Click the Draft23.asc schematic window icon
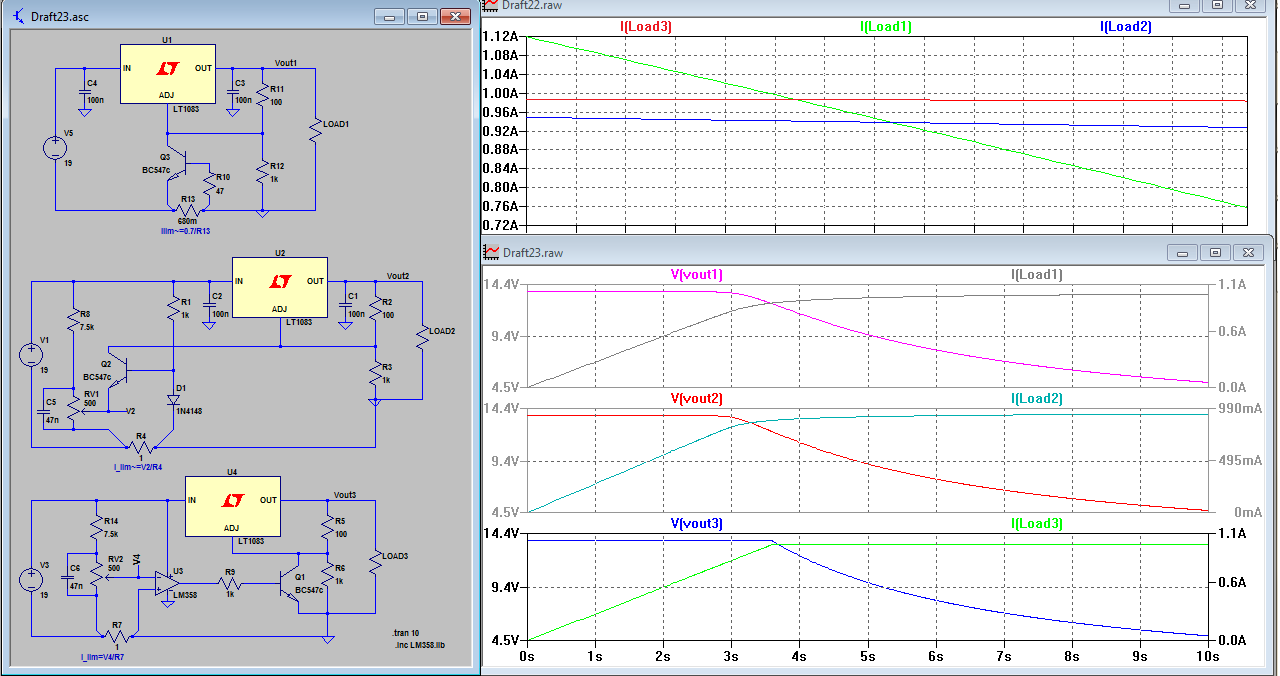Image resolution: width=1280 pixels, height=676 pixels. pyautogui.click(x=19, y=17)
